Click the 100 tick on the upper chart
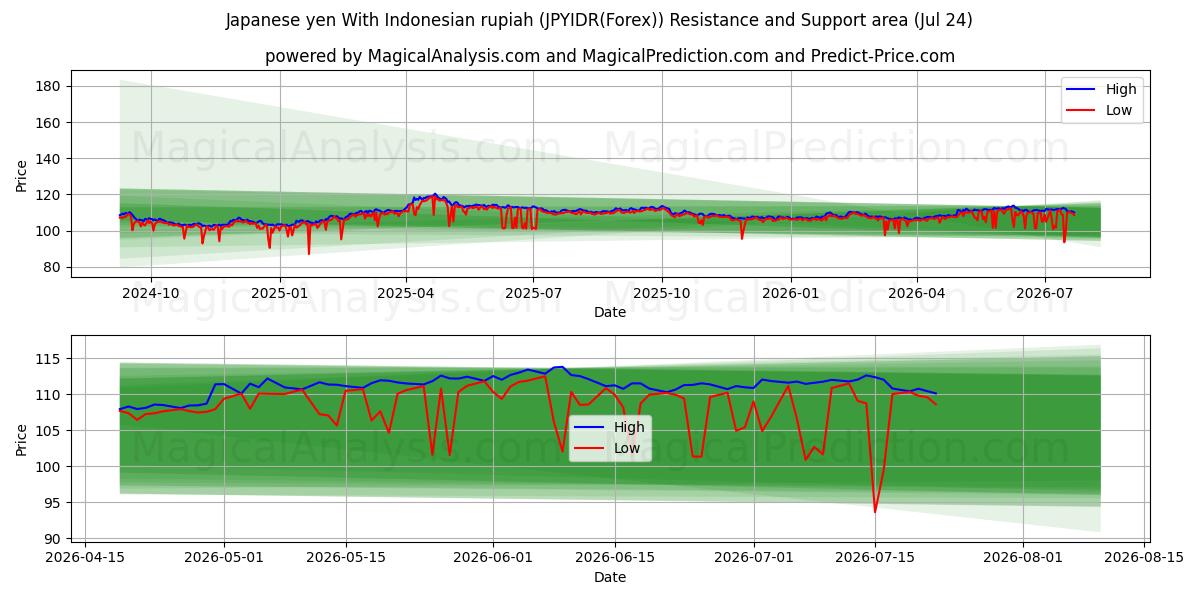The height and width of the screenshot is (600, 1200). 49,231
